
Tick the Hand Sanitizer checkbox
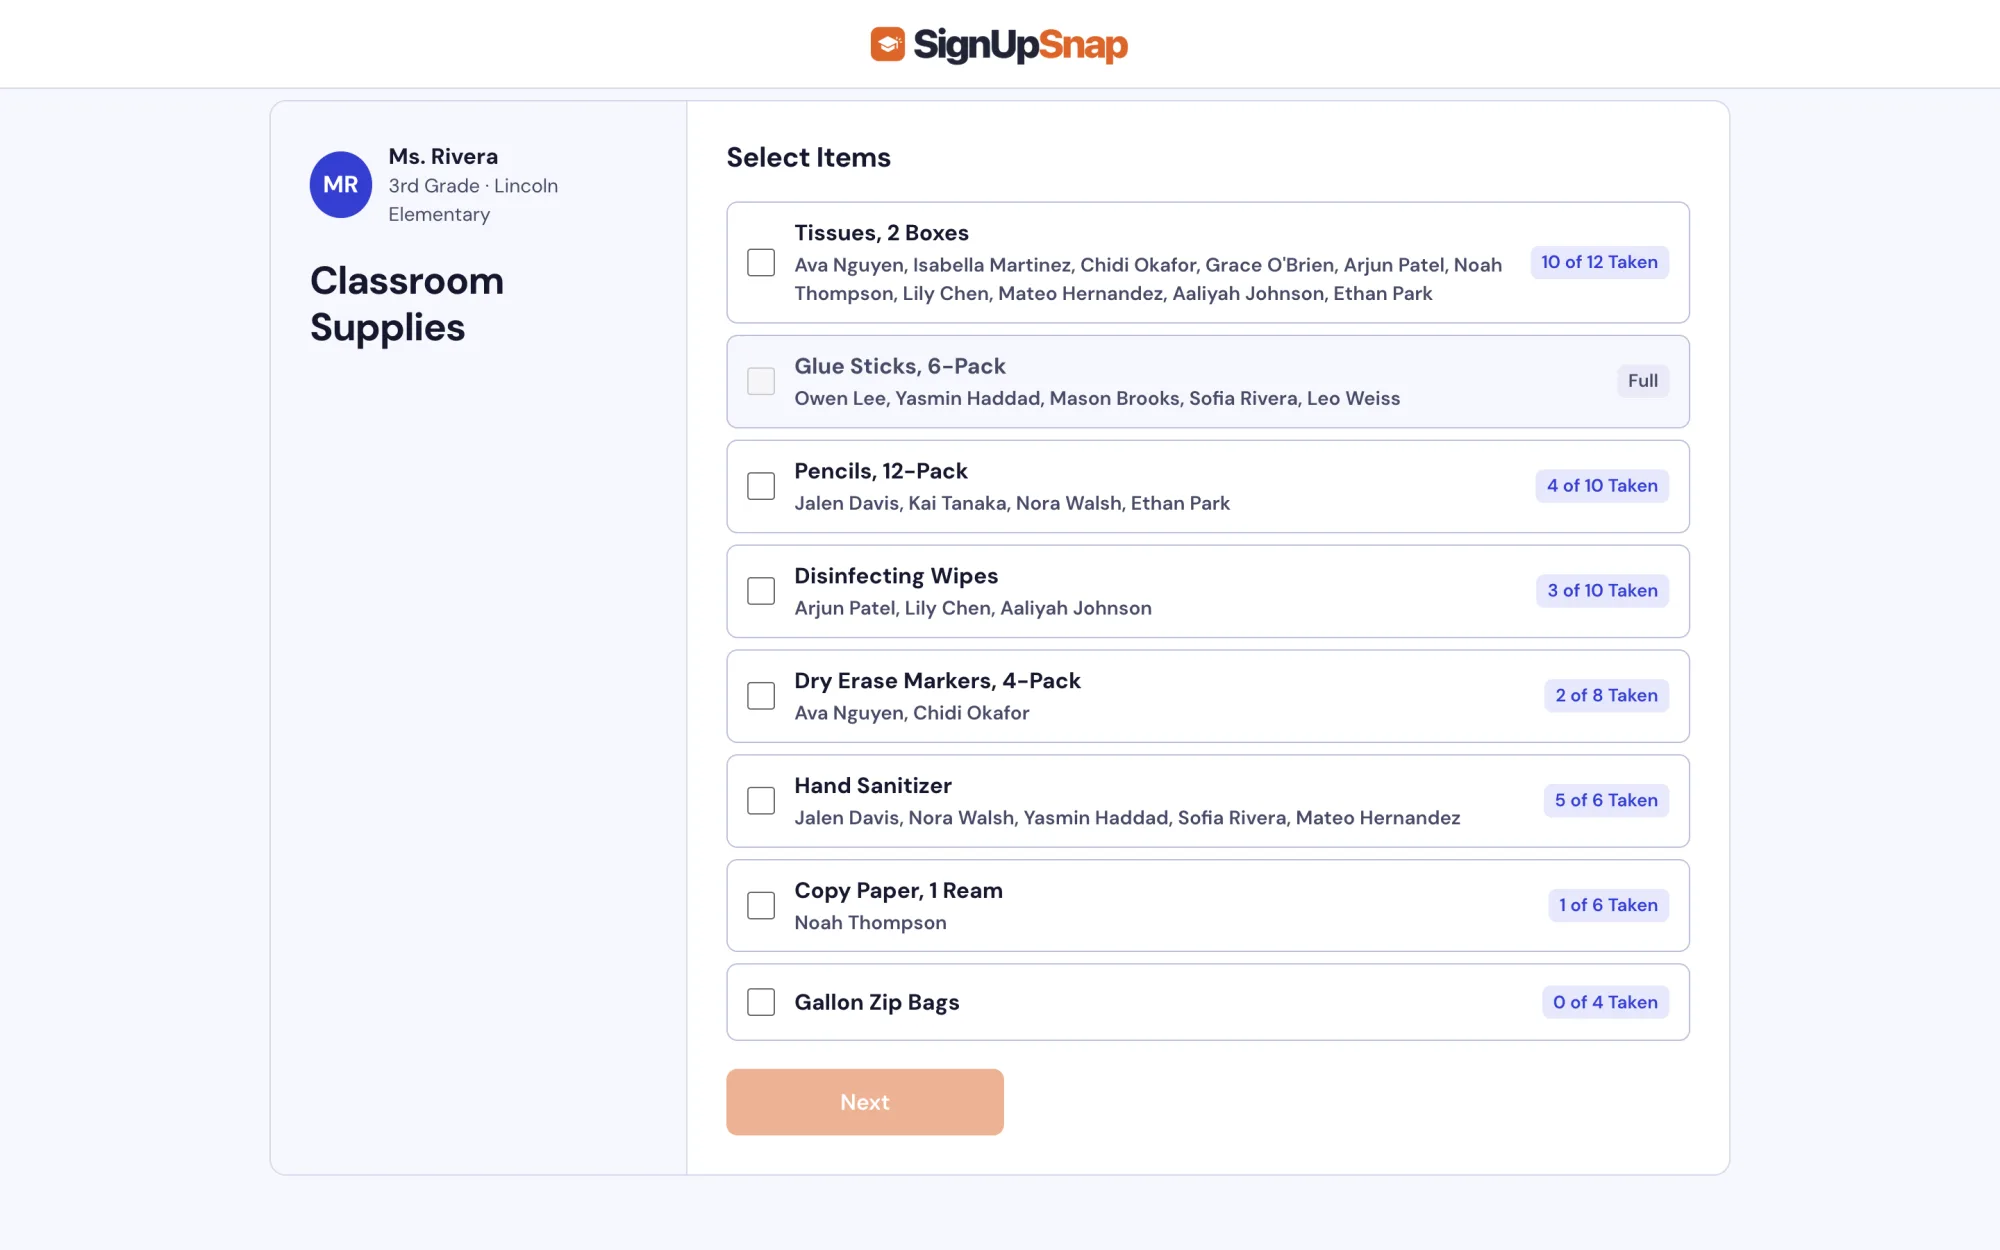coord(761,801)
